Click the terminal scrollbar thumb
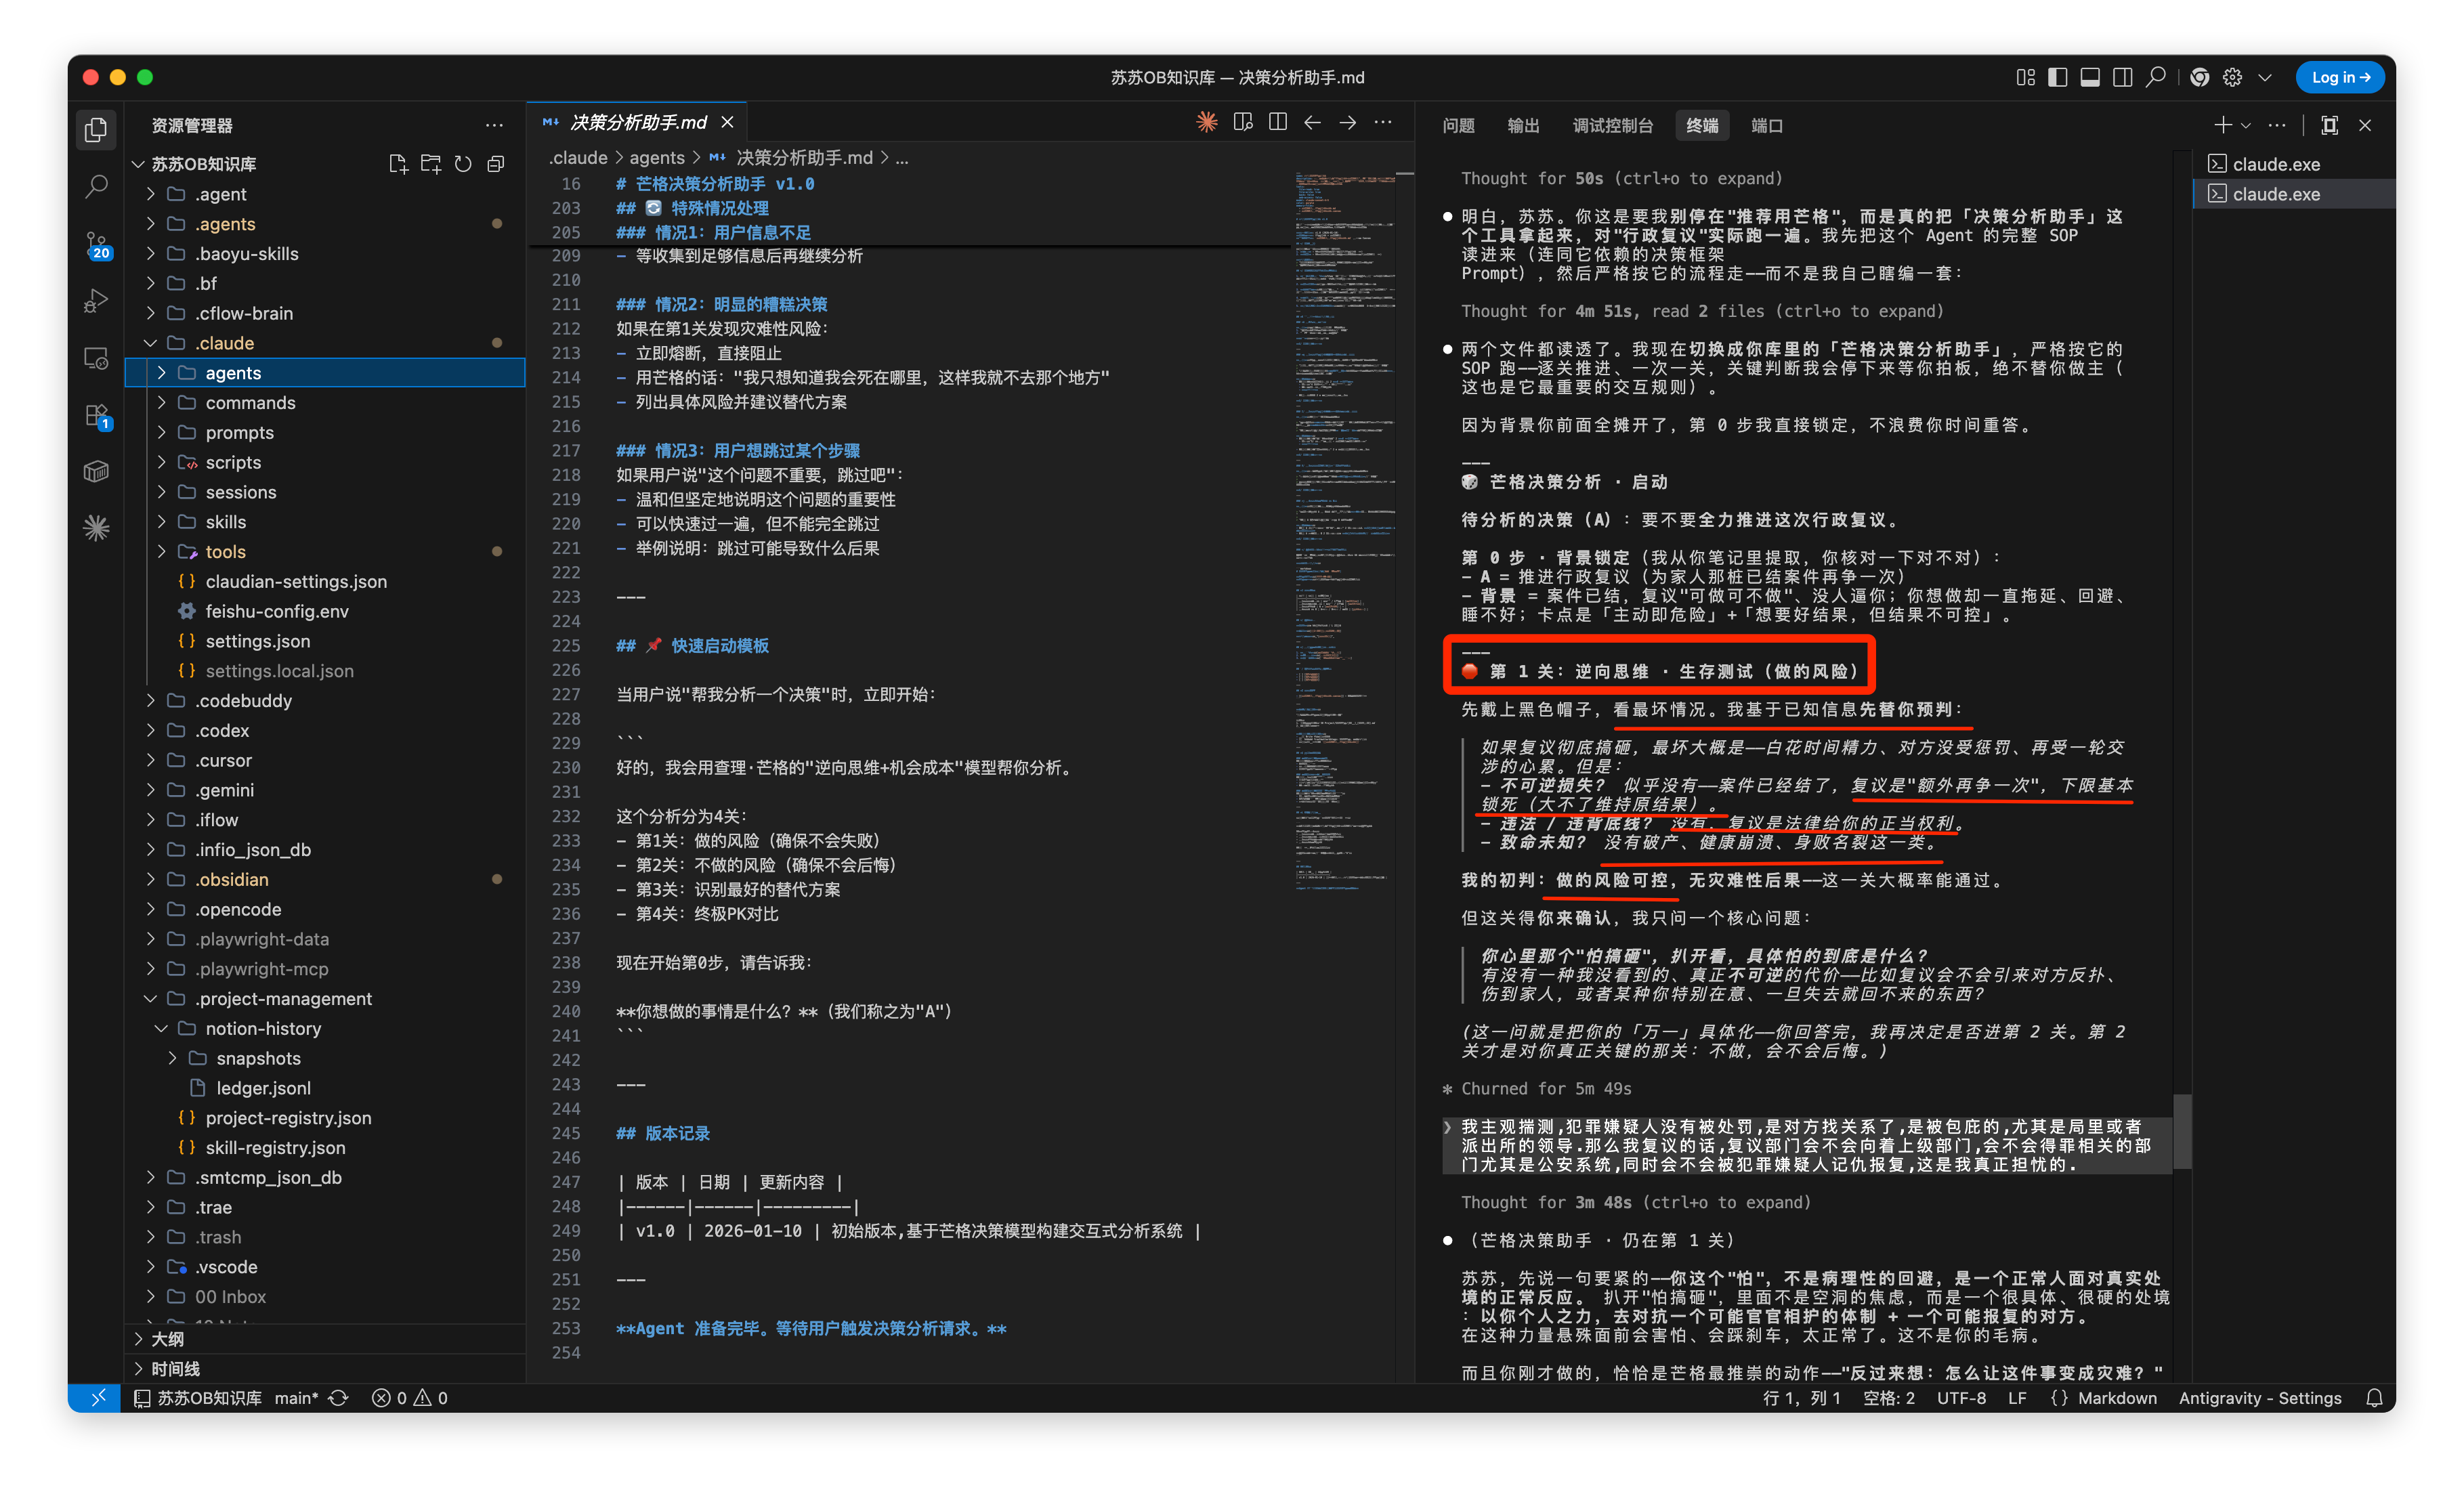The width and height of the screenshot is (2464, 1494). click(2183, 1131)
